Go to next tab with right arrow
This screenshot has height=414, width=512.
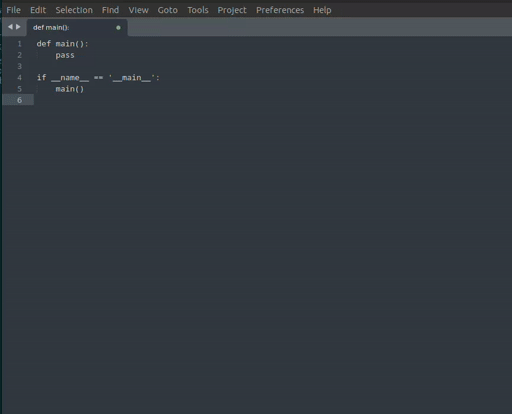[x=18, y=27]
